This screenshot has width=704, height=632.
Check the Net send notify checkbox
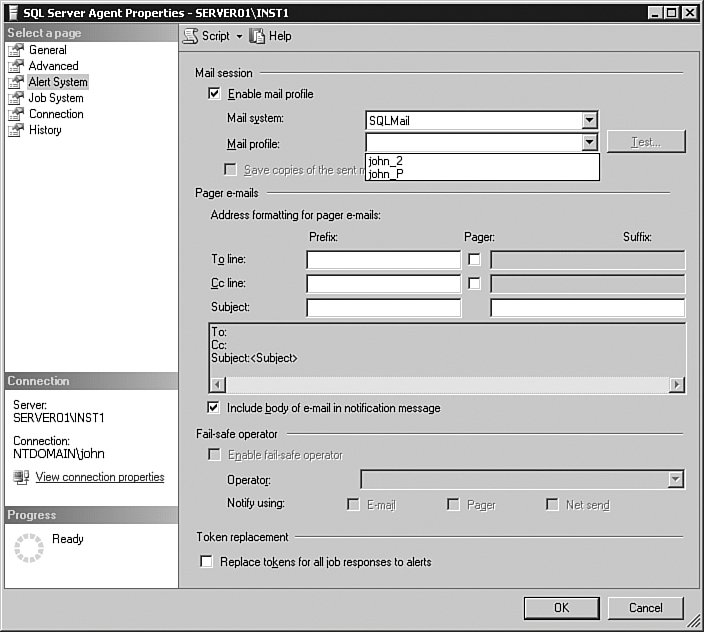pyautogui.click(x=552, y=504)
